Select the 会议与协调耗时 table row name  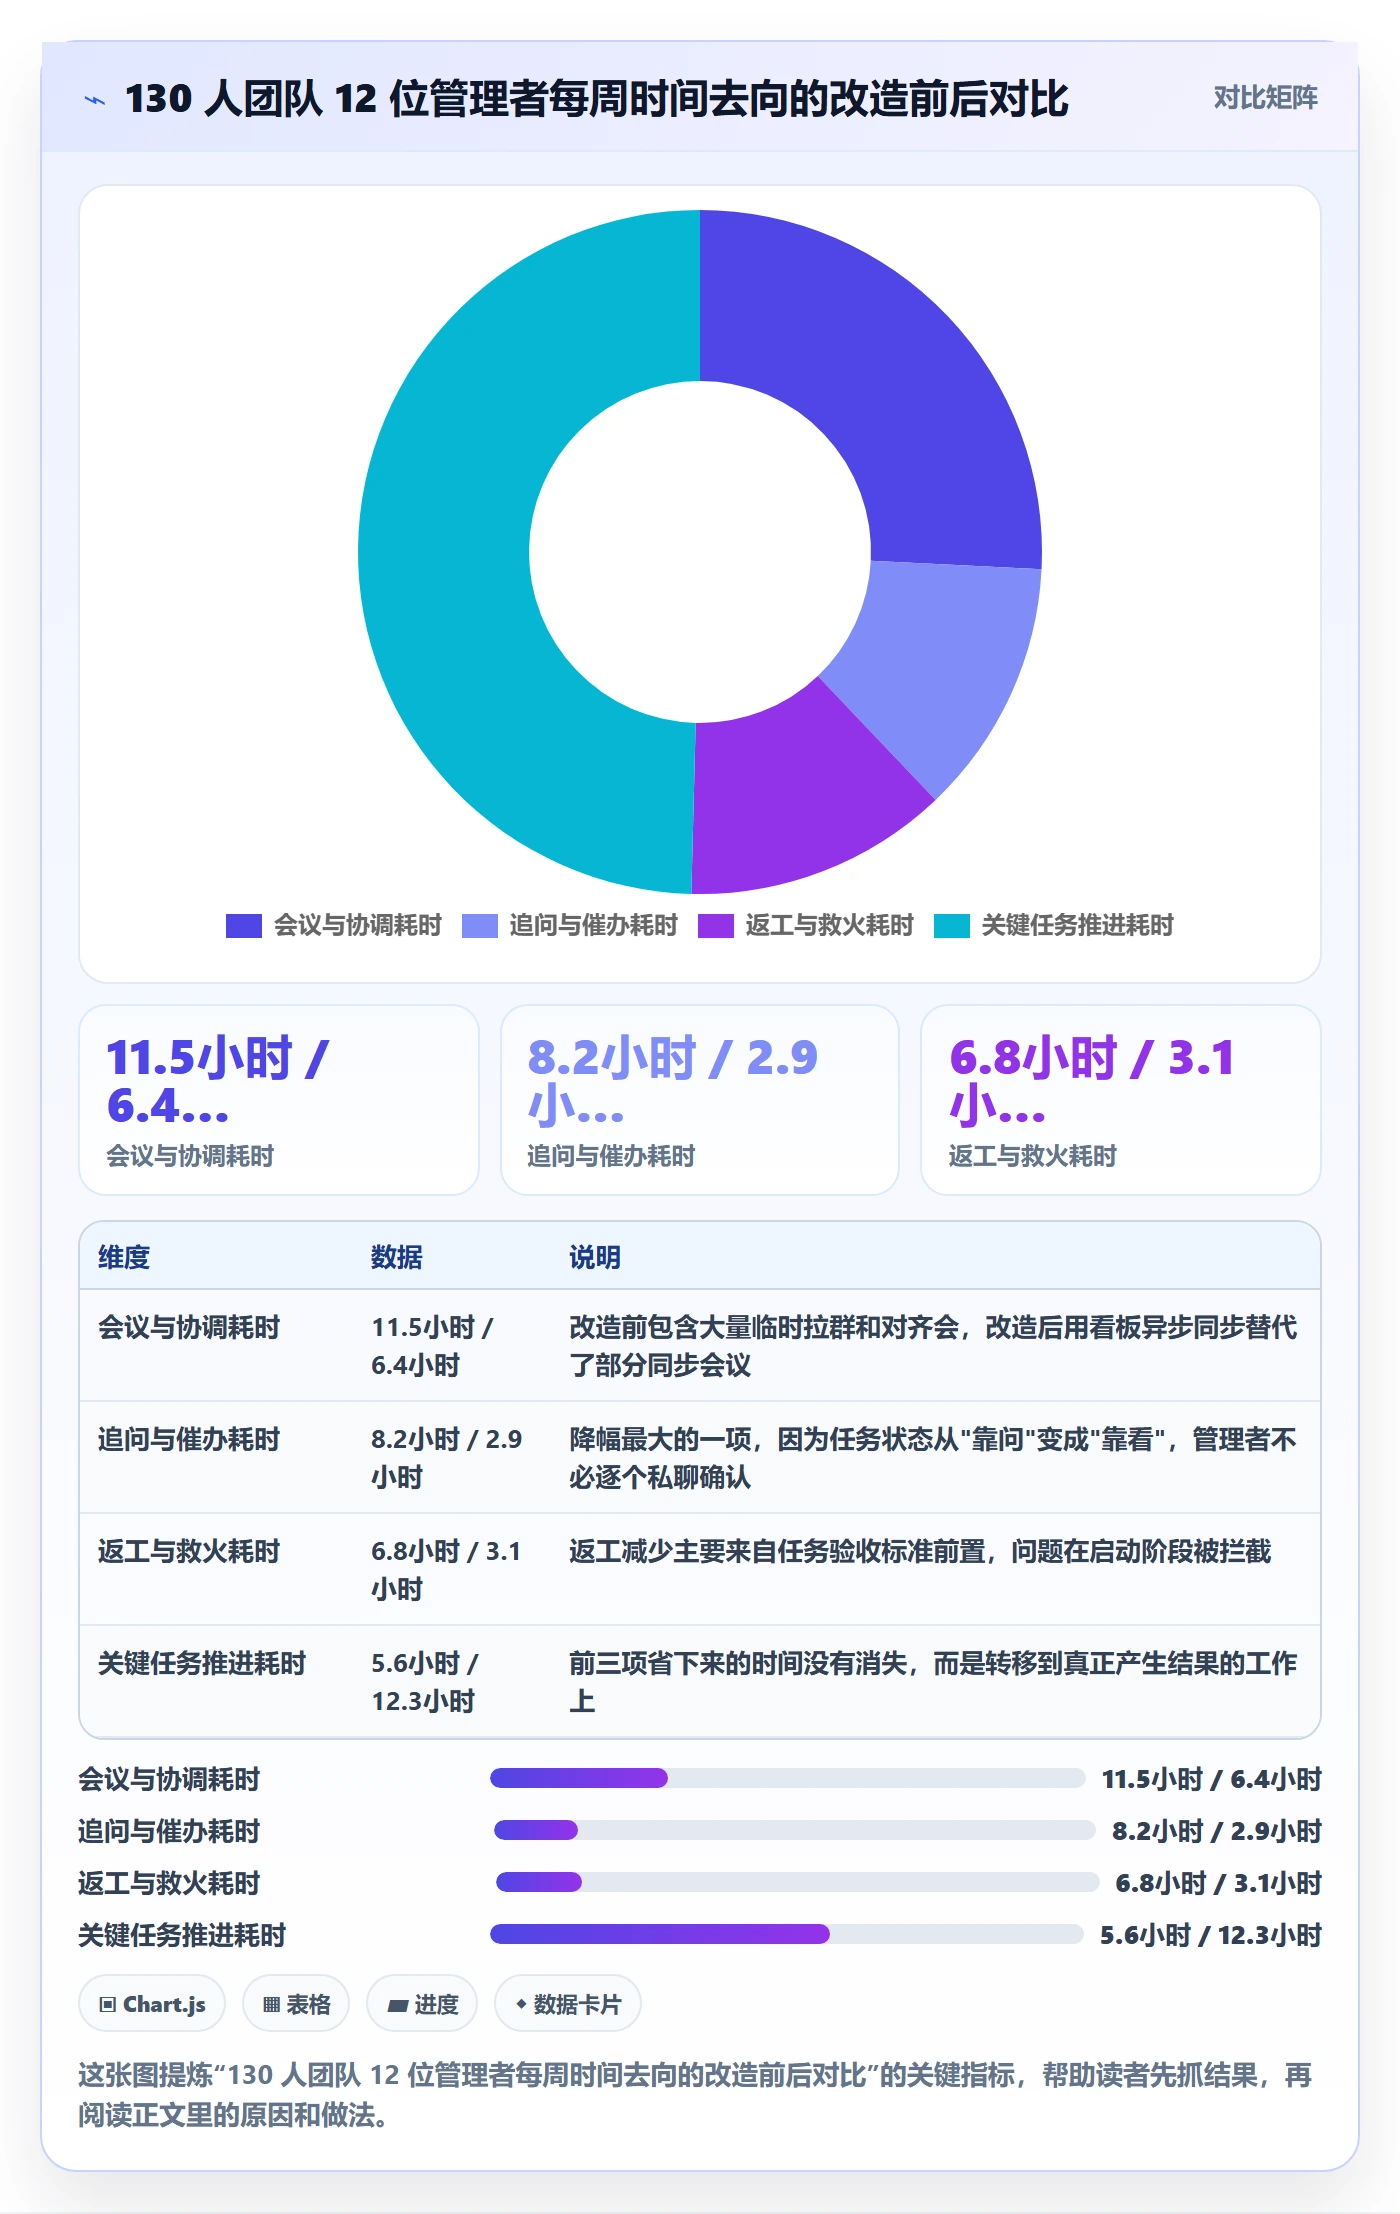189,1327
